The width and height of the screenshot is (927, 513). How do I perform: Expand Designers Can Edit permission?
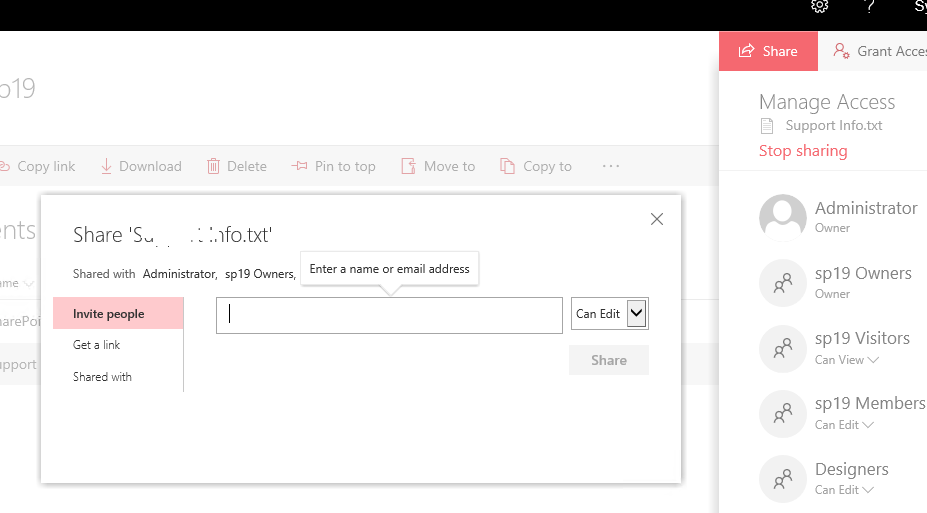click(844, 490)
